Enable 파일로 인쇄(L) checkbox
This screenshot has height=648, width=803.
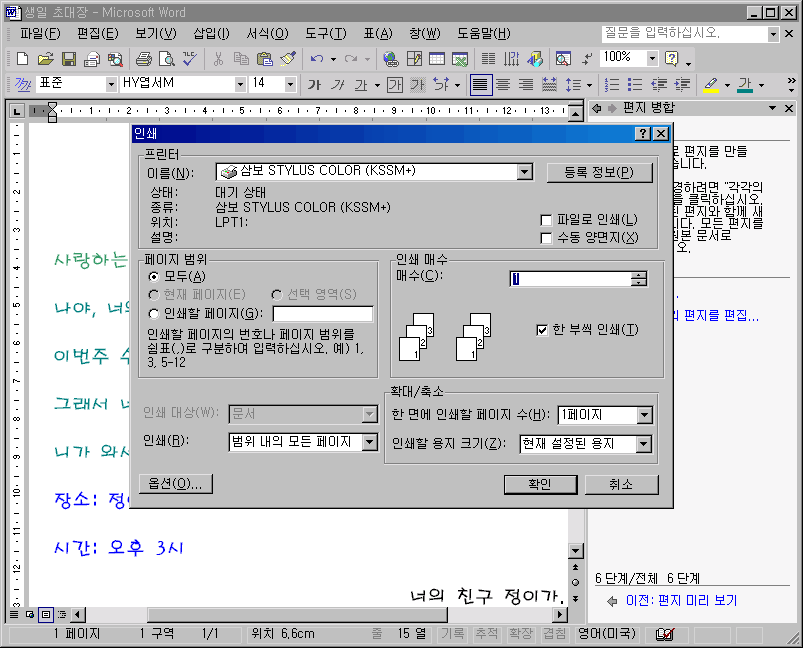(546, 220)
